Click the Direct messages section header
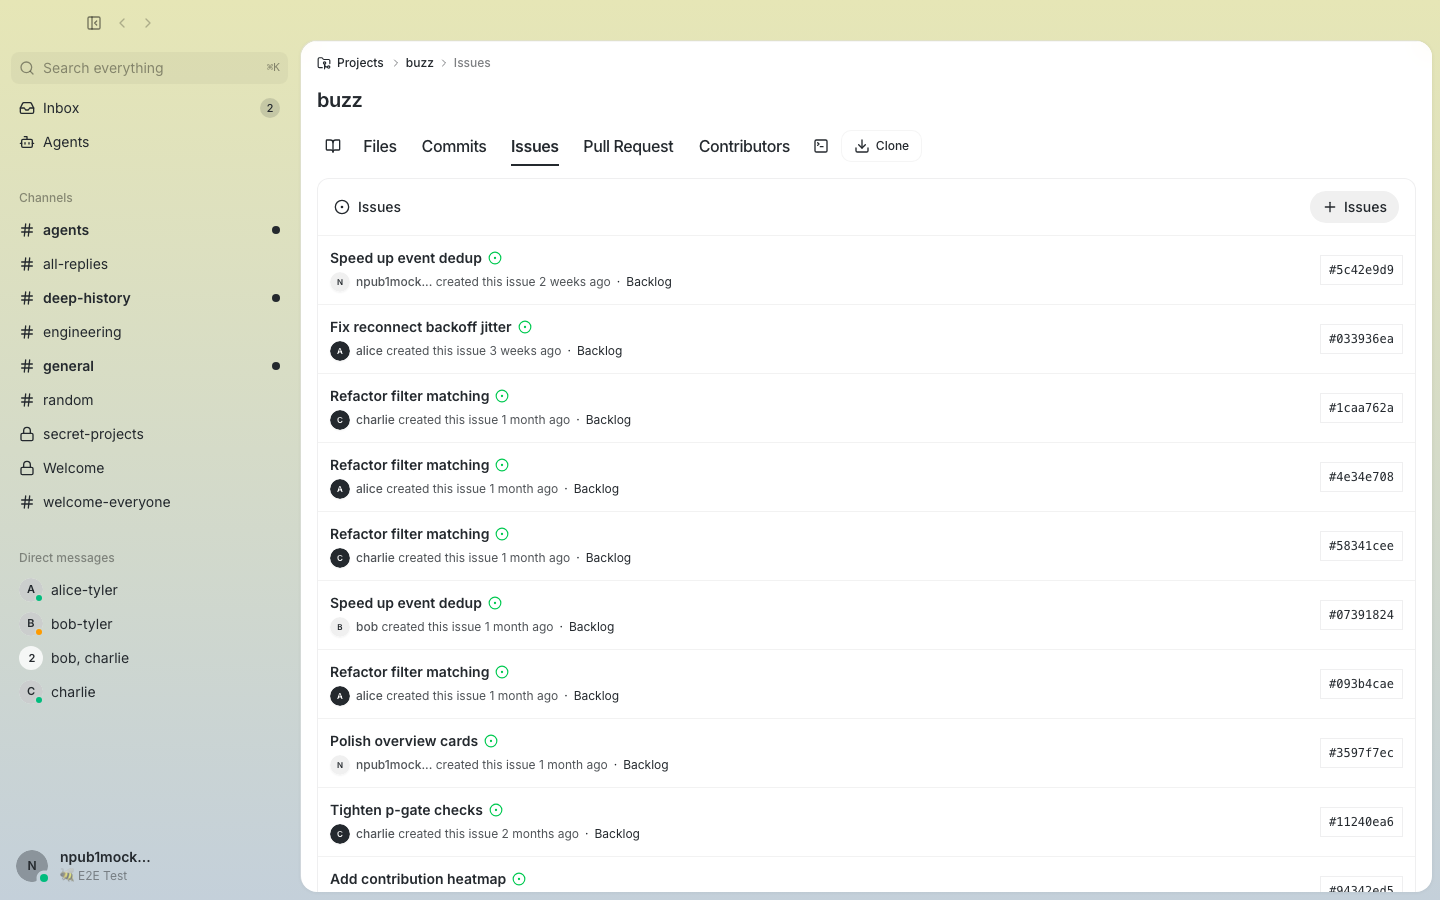The height and width of the screenshot is (900, 1440). (67, 558)
